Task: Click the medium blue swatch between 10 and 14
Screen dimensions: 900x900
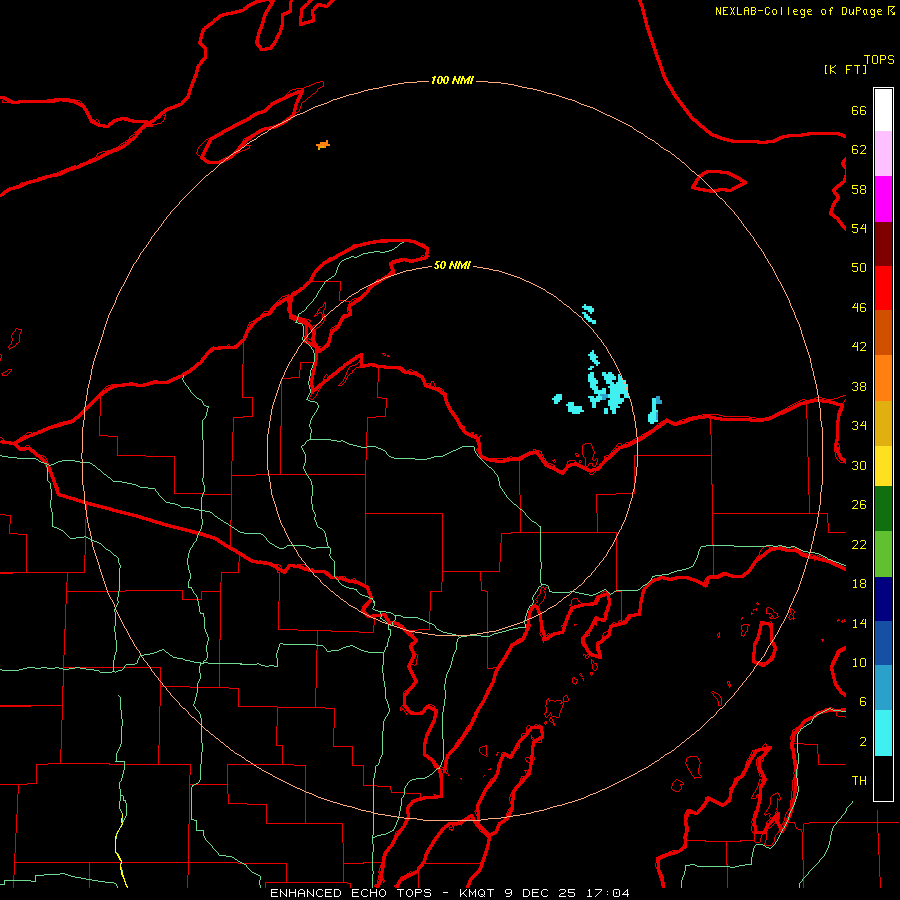Action: pos(883,643)
